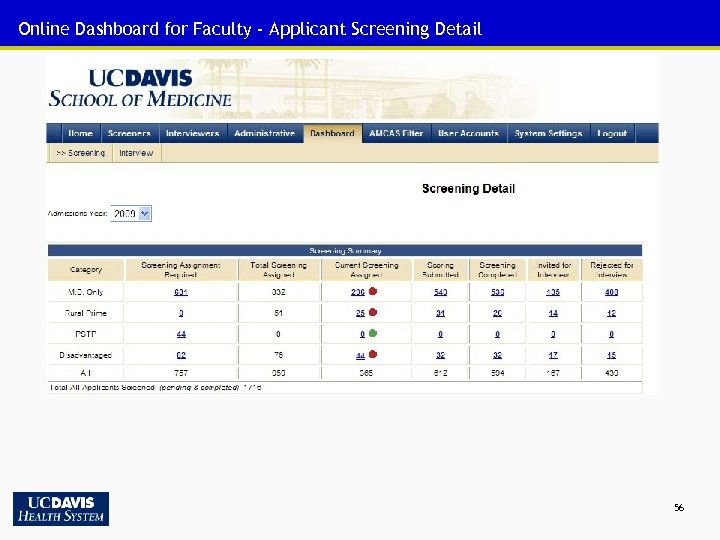Click the M.D. Only category cell
The width and height of the screenshot is (720, 540).
86,292
